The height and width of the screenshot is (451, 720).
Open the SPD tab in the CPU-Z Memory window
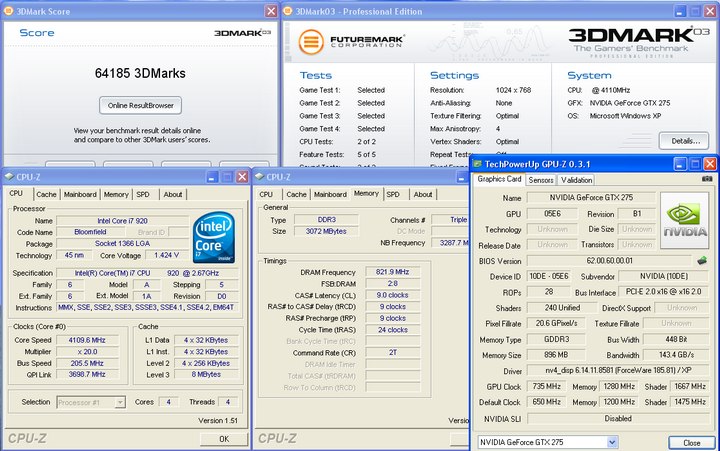(x=393, y=194)
